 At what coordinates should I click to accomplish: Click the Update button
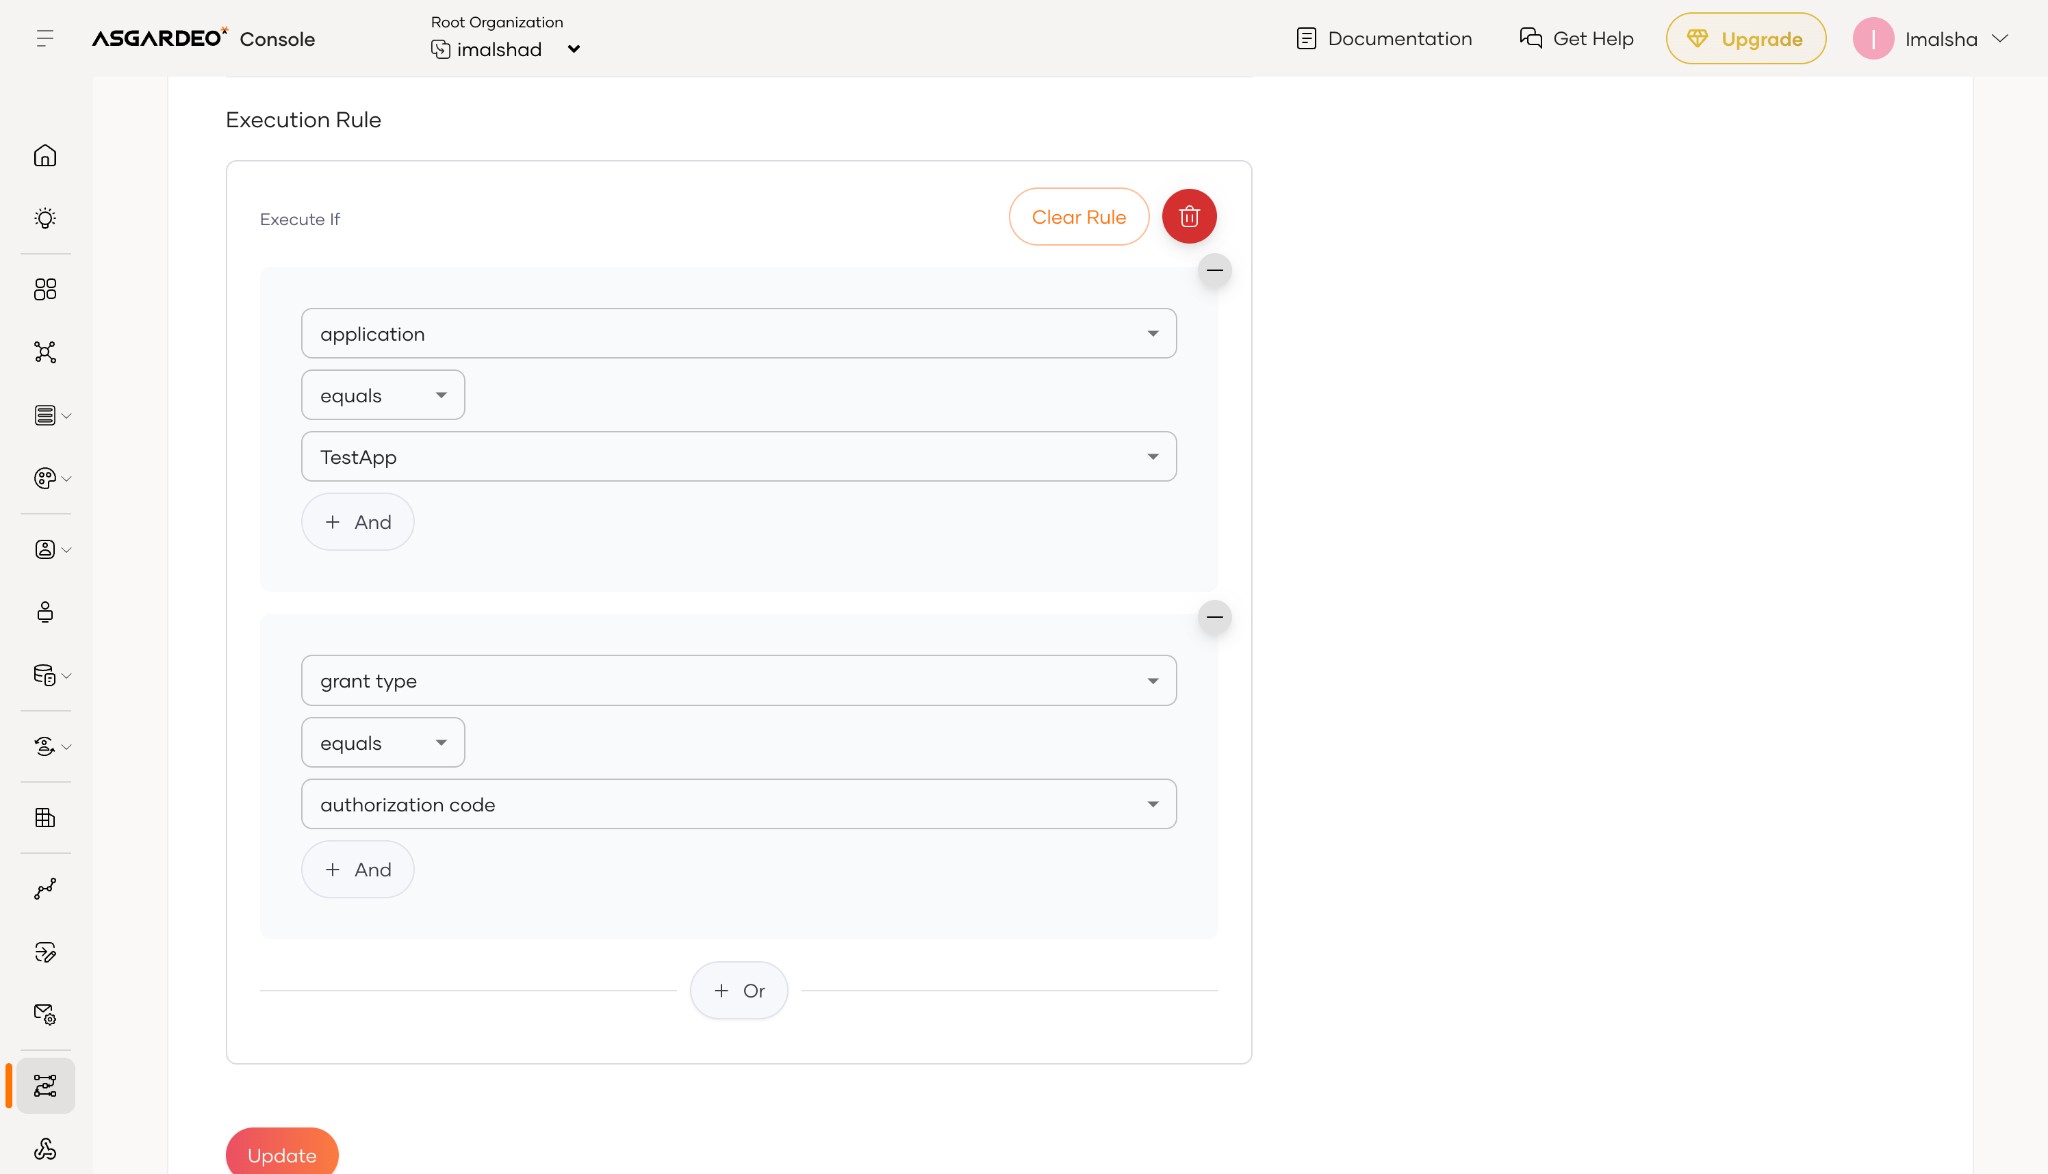point(282,1154)
